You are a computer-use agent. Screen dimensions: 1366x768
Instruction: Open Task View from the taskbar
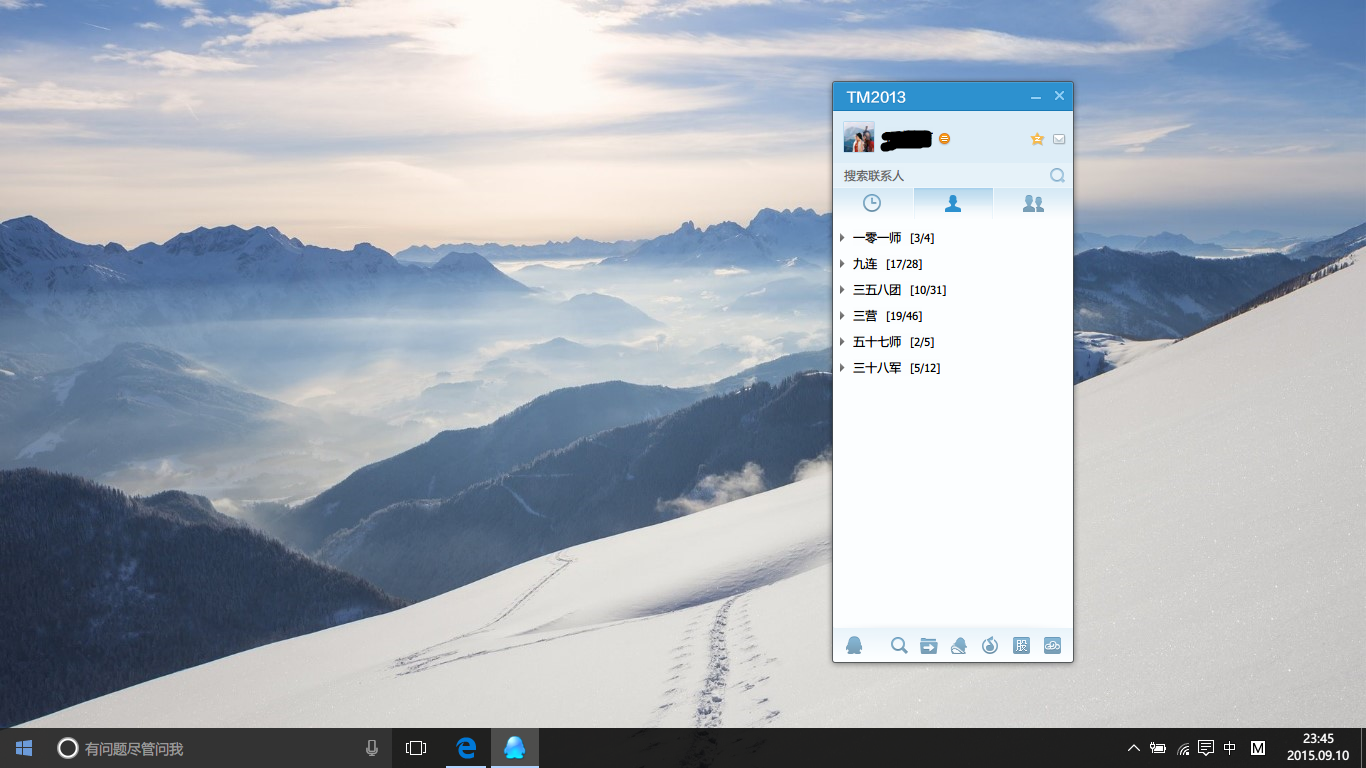click(416, 748)
